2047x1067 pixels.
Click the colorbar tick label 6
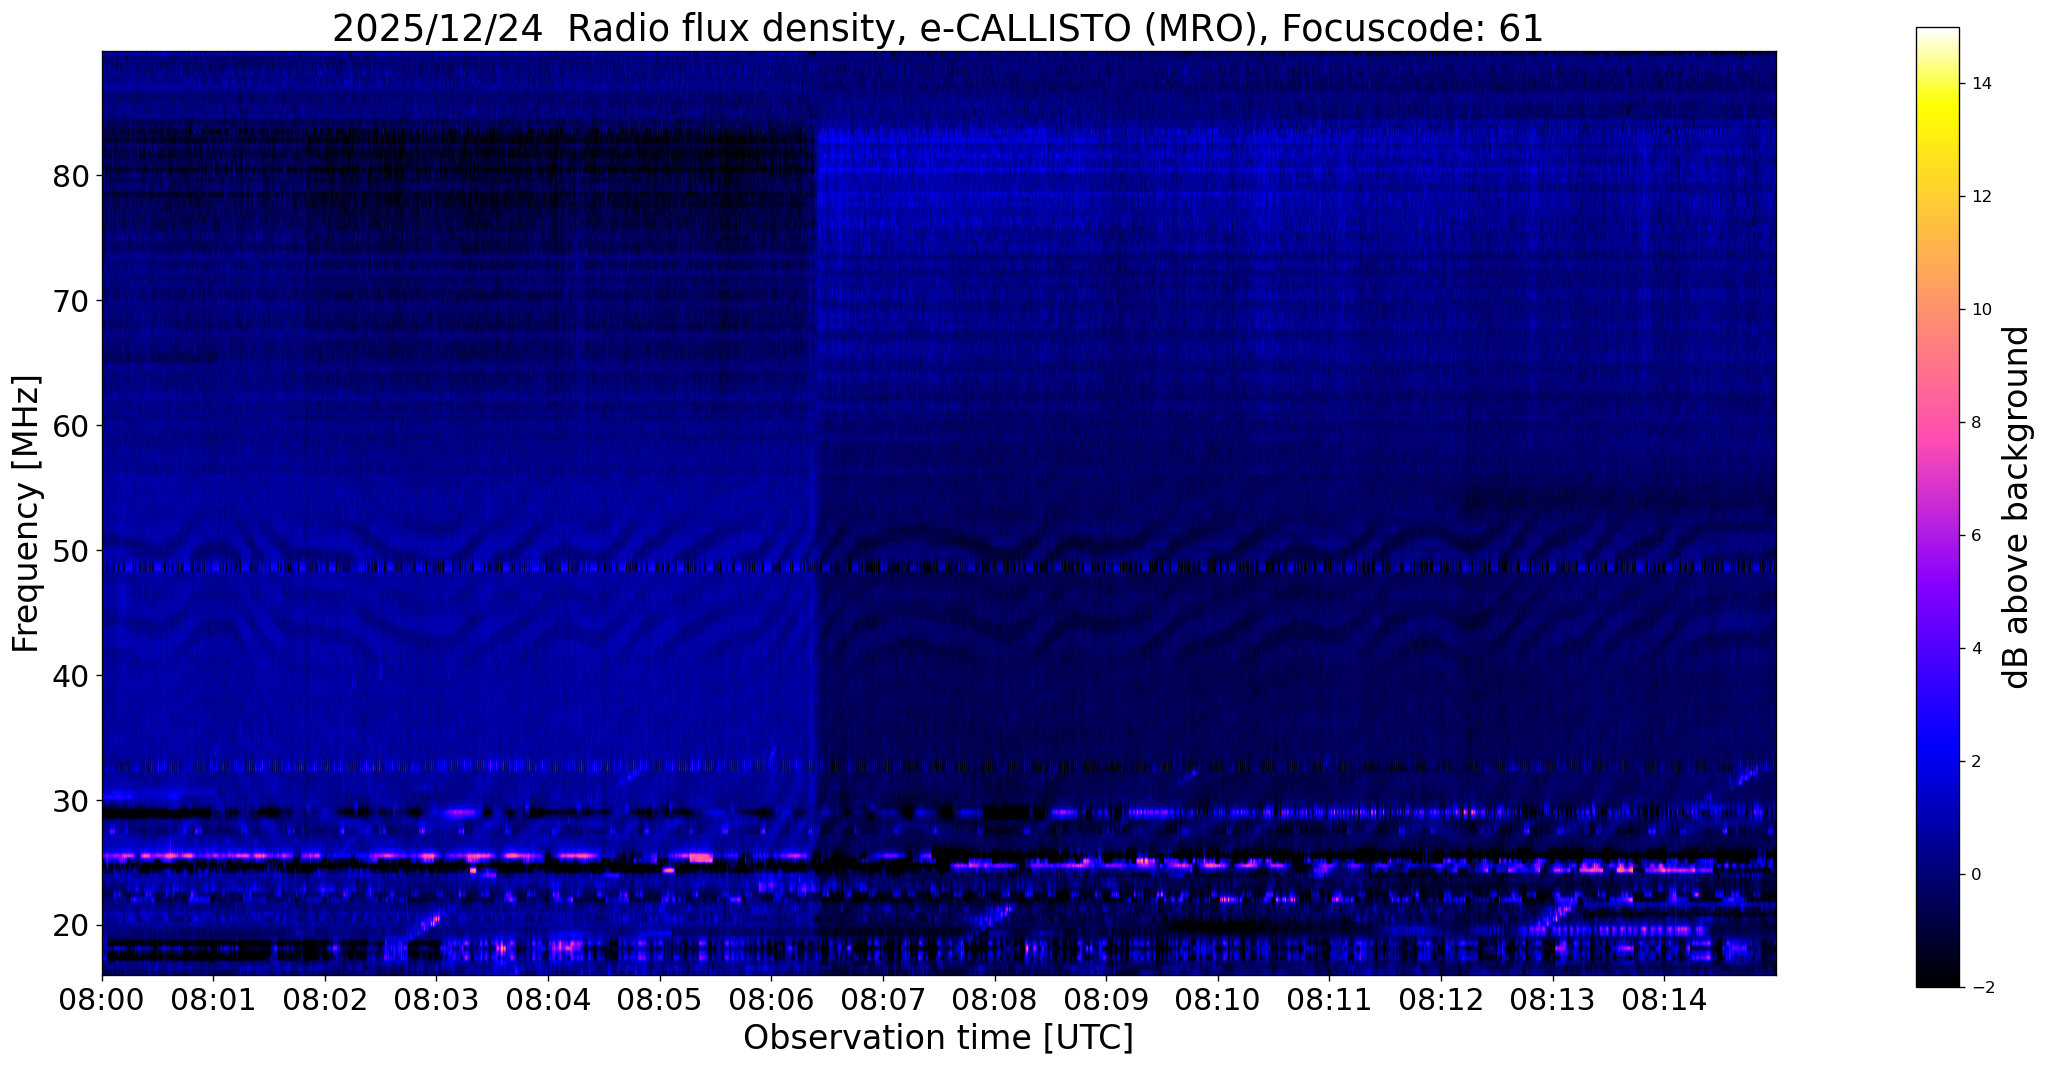(1975, 536)
